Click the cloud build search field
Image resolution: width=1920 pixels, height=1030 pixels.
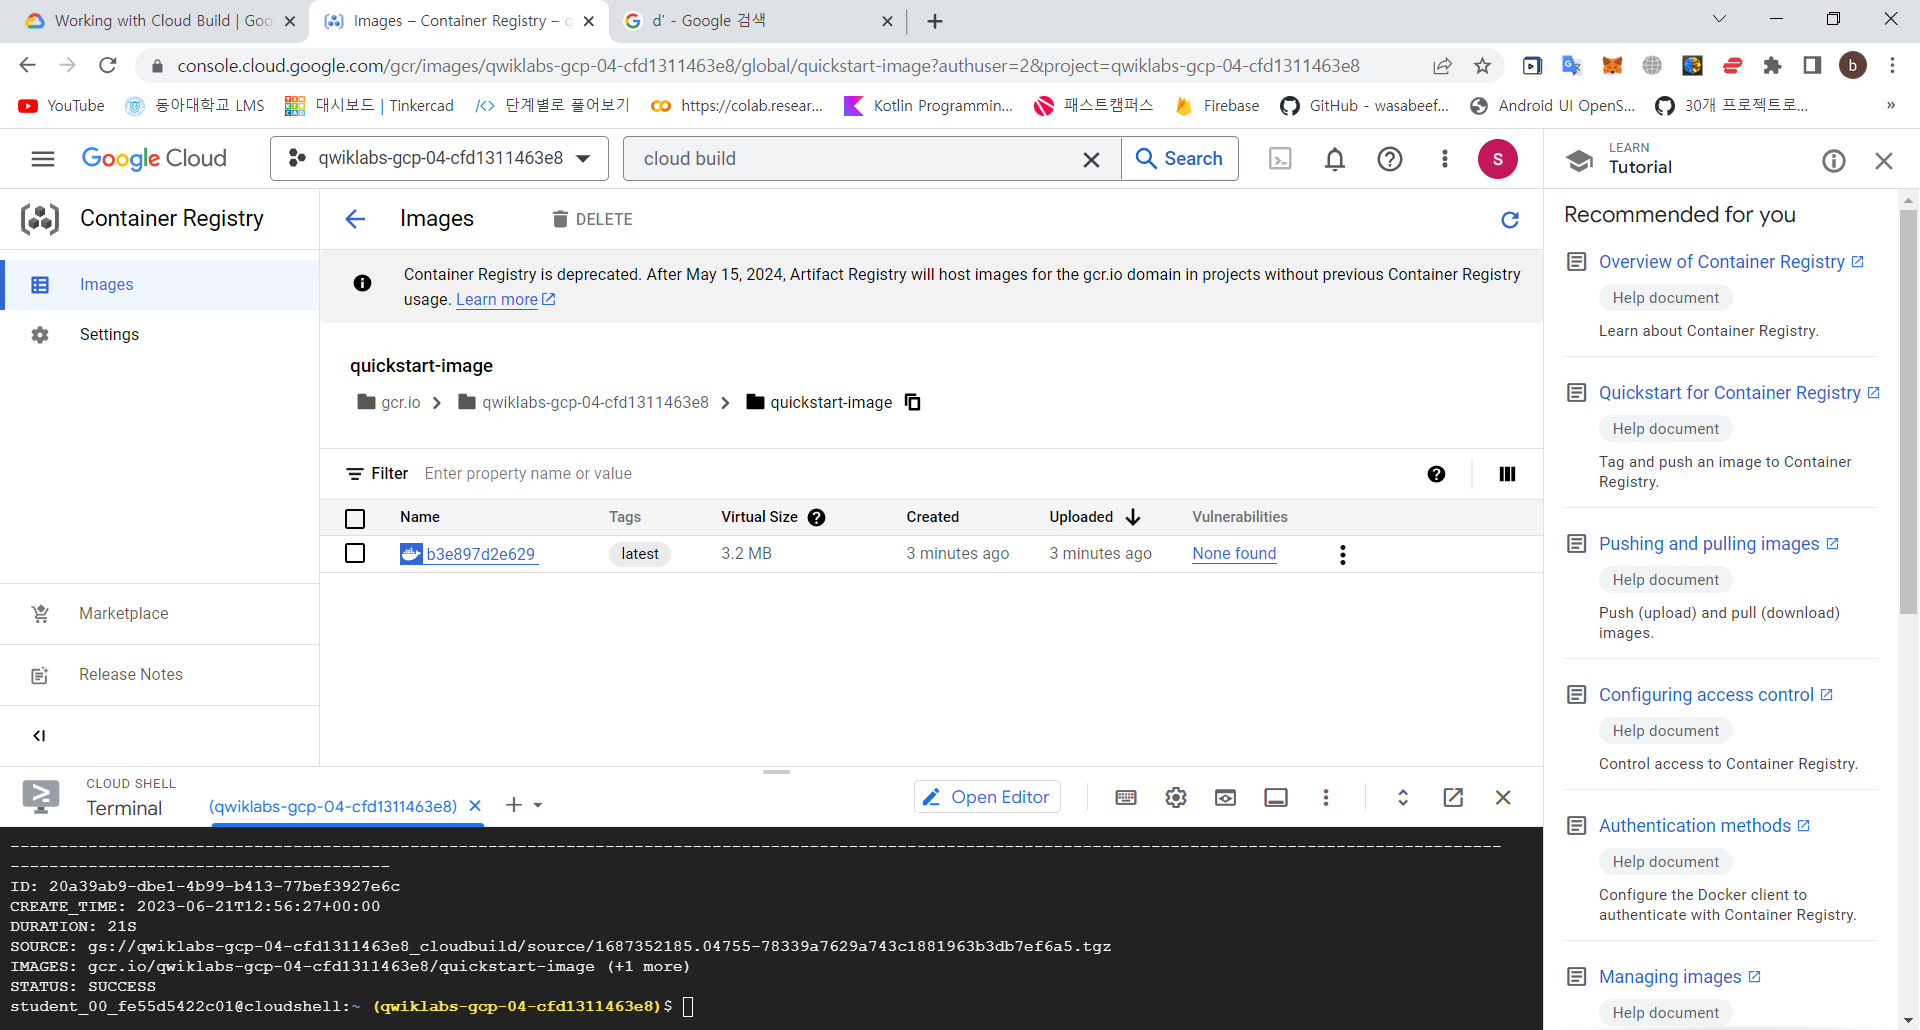click(x=855, y=159)
